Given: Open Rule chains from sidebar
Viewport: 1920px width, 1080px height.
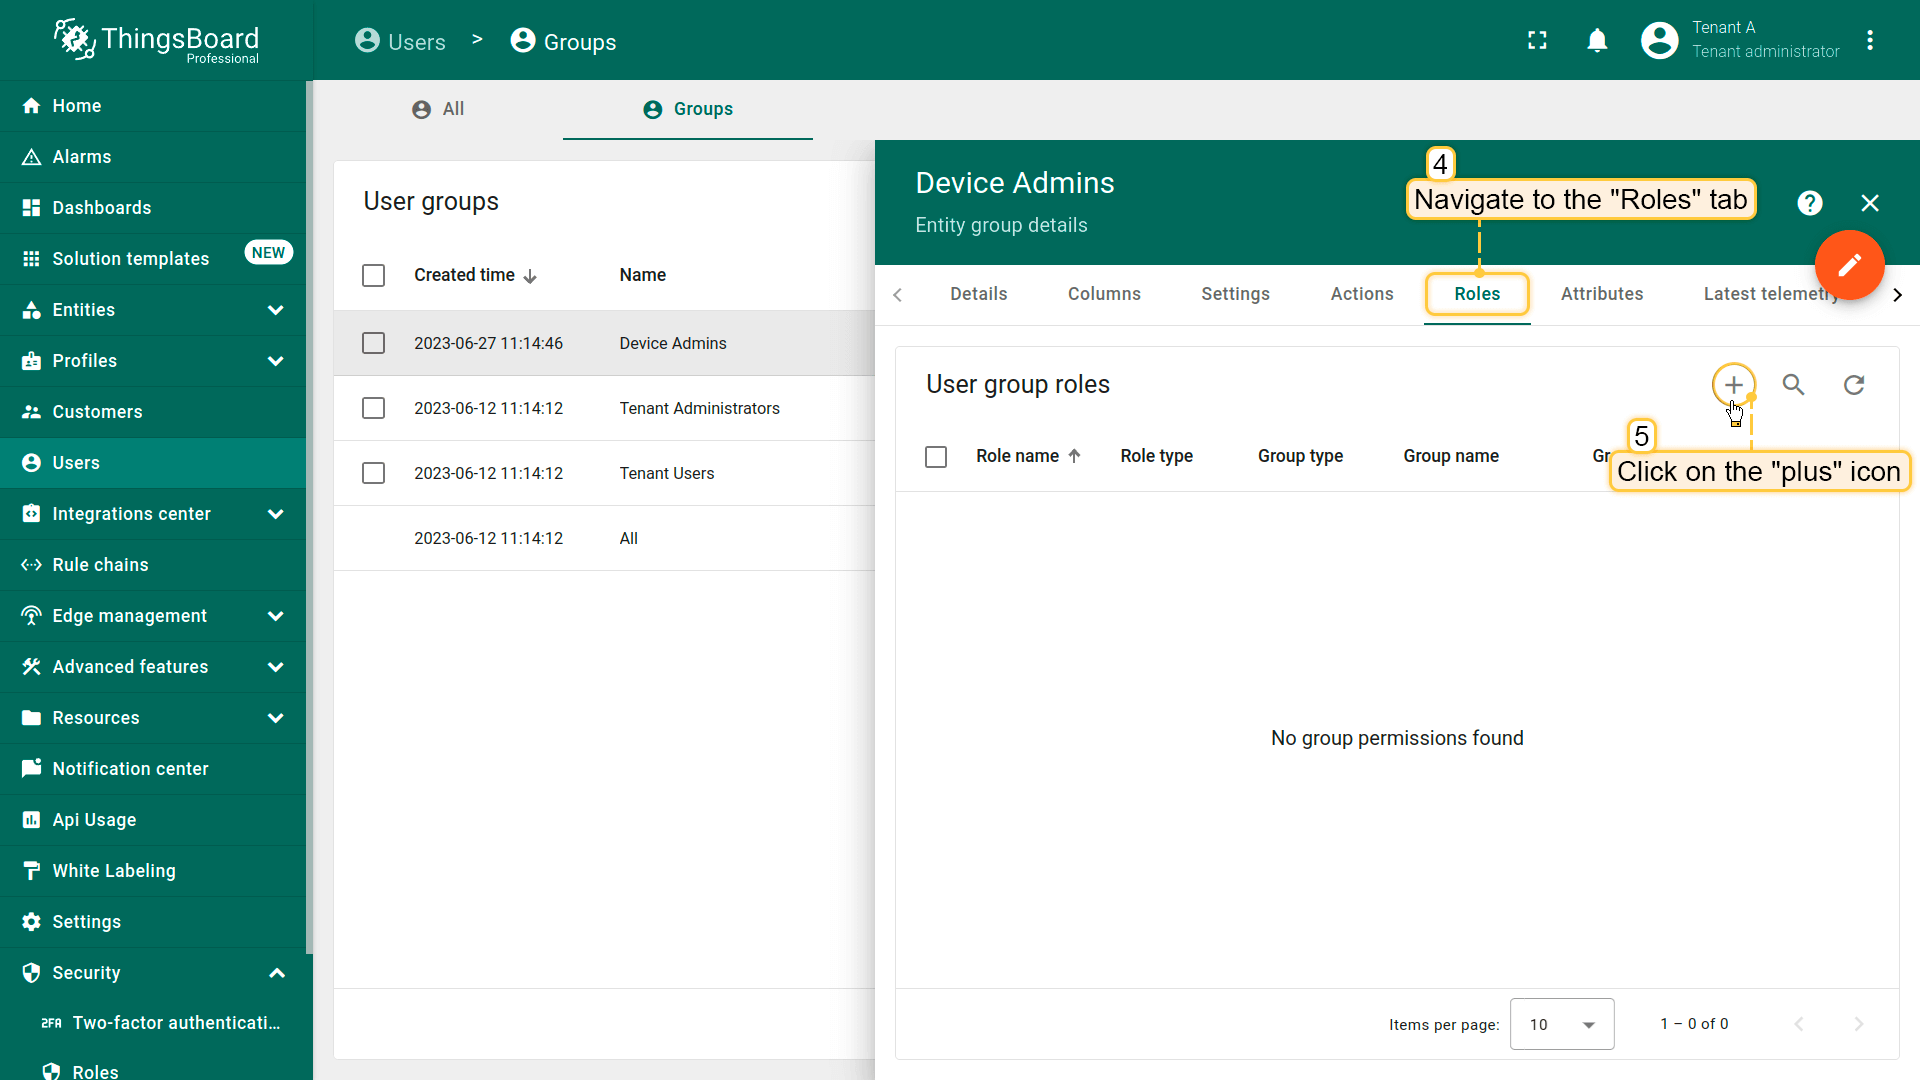Looking at the screenshot, I should tap(100, 565).
